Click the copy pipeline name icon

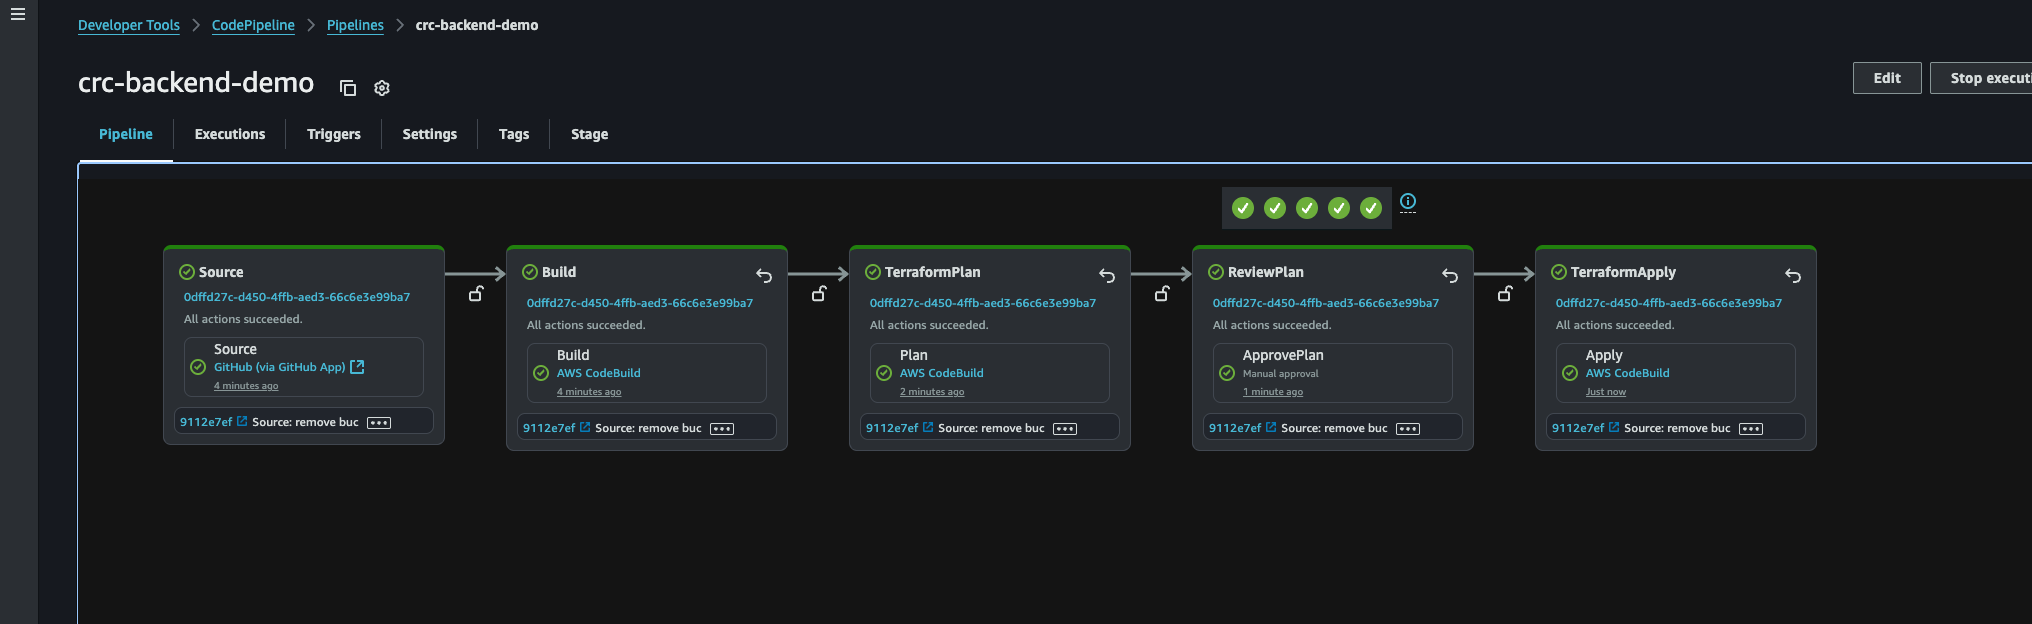coord(348,88)
